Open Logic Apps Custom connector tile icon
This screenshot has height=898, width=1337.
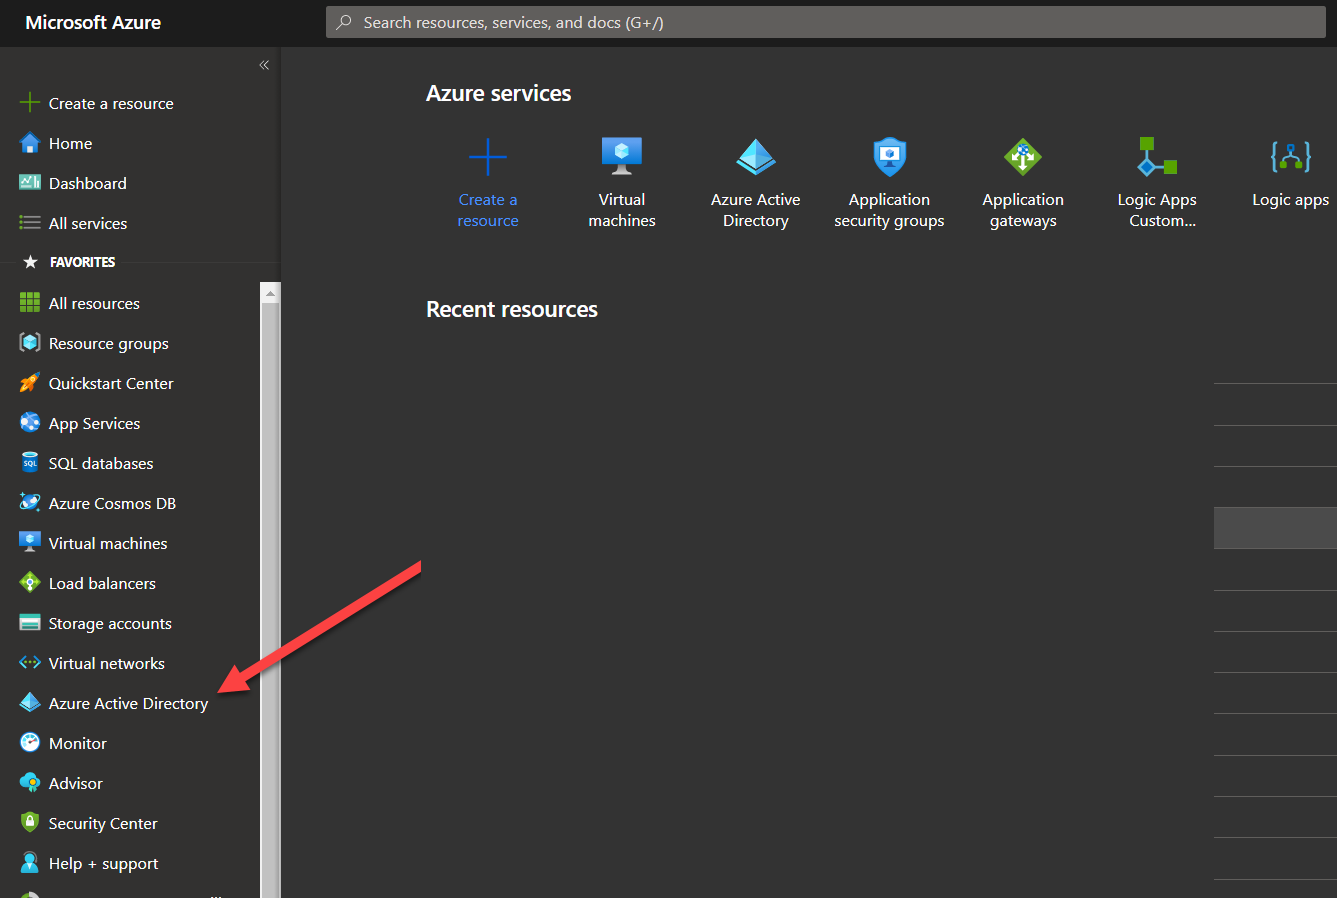click(1157, 157)
